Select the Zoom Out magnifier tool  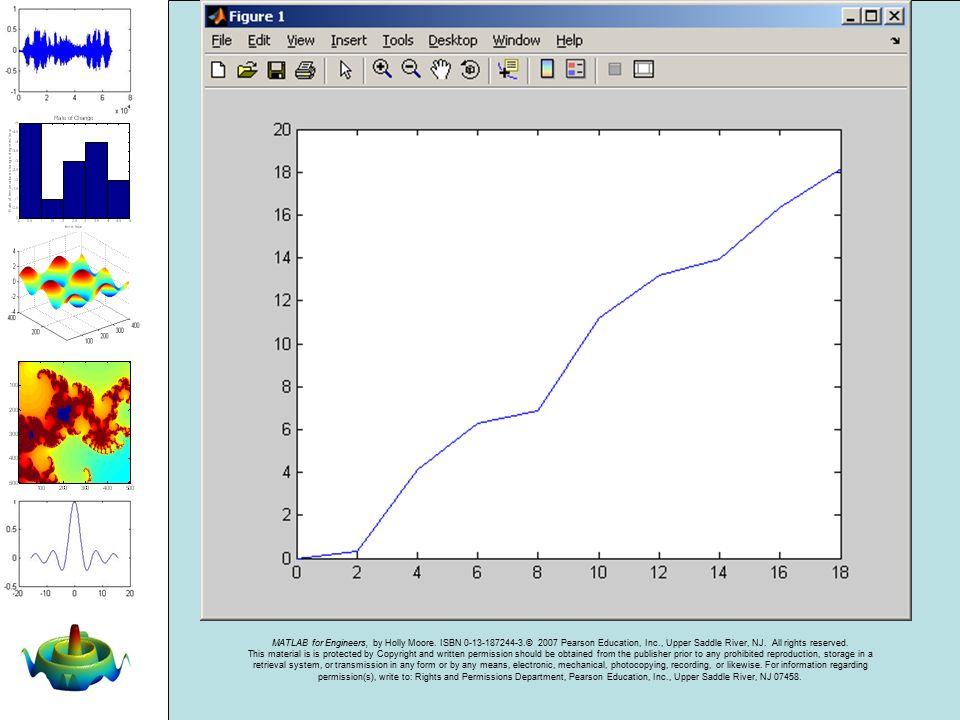[x=411, y=69]
